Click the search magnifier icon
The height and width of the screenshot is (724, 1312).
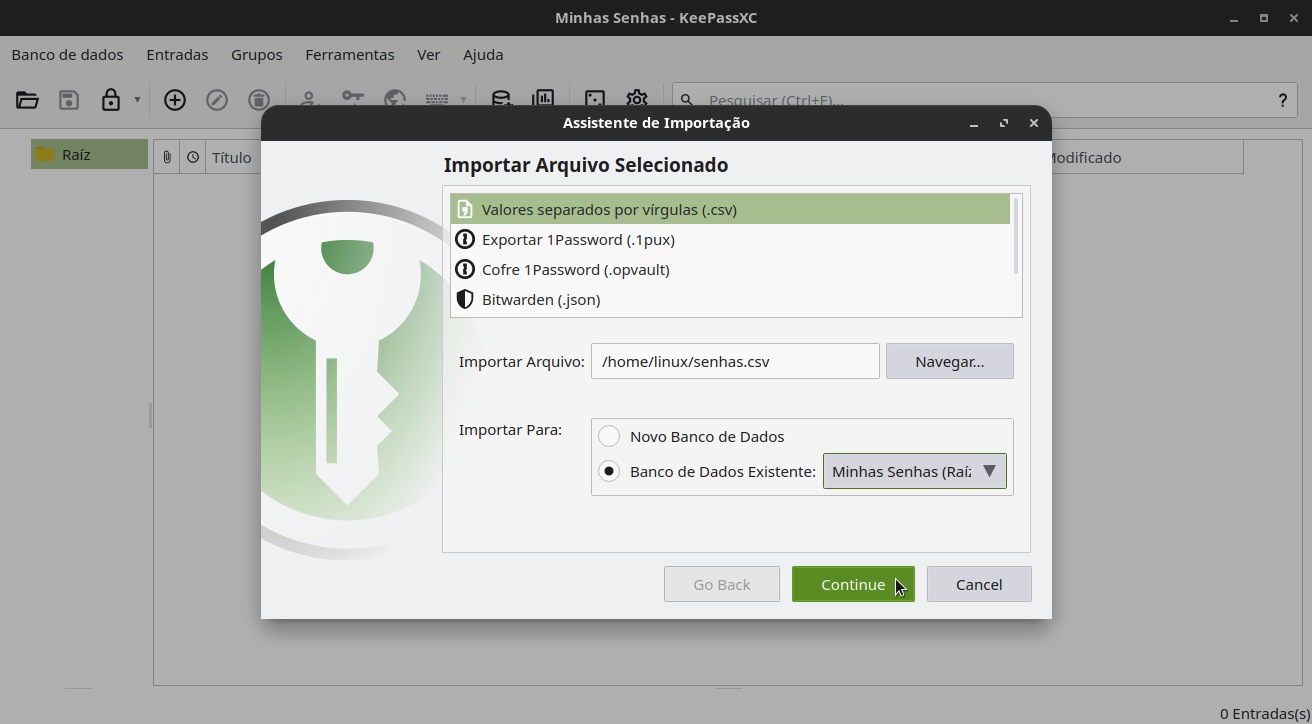tap(687, 100)
